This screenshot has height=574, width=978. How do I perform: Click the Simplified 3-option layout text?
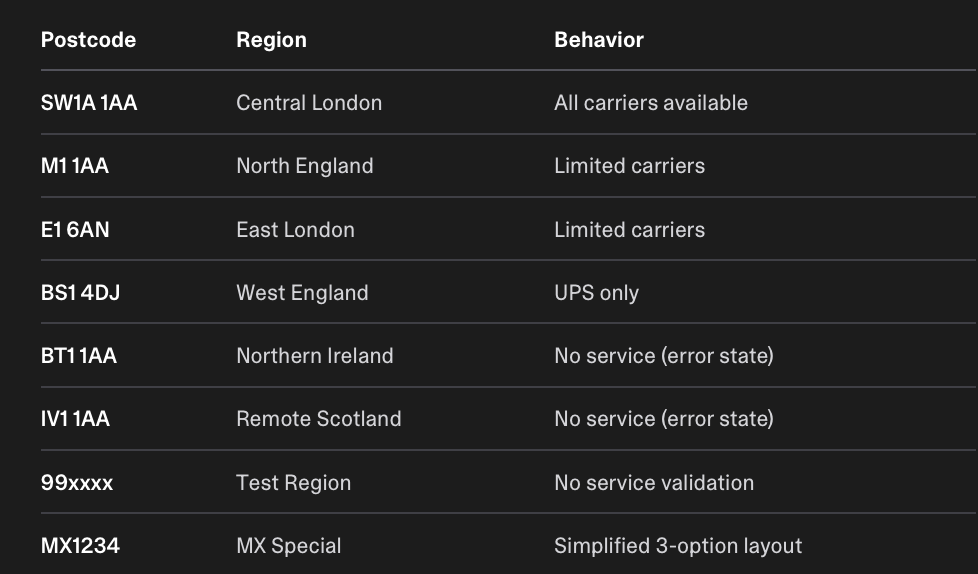678,546
